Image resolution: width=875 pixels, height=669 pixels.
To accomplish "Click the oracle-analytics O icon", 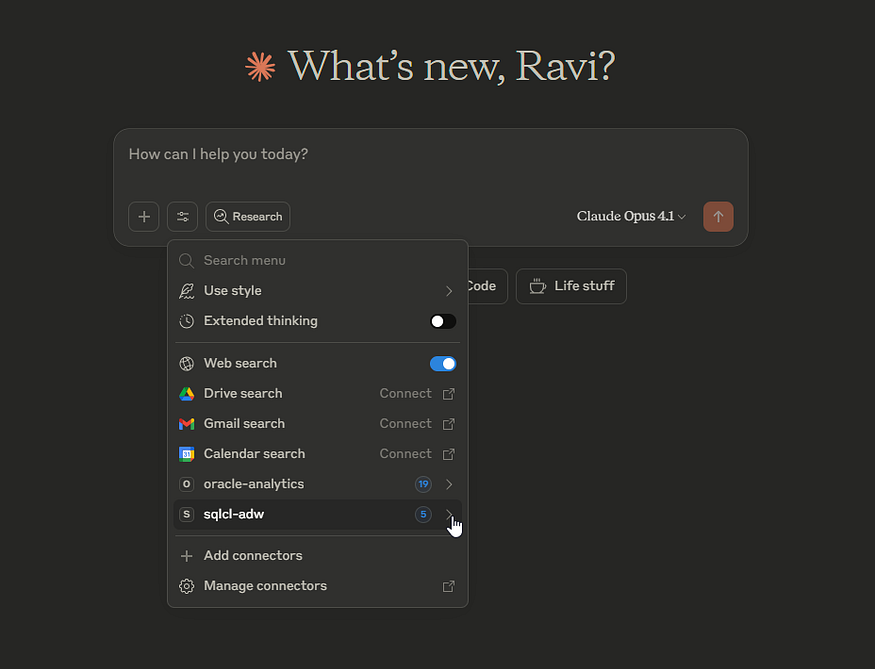I will [186, 484].
